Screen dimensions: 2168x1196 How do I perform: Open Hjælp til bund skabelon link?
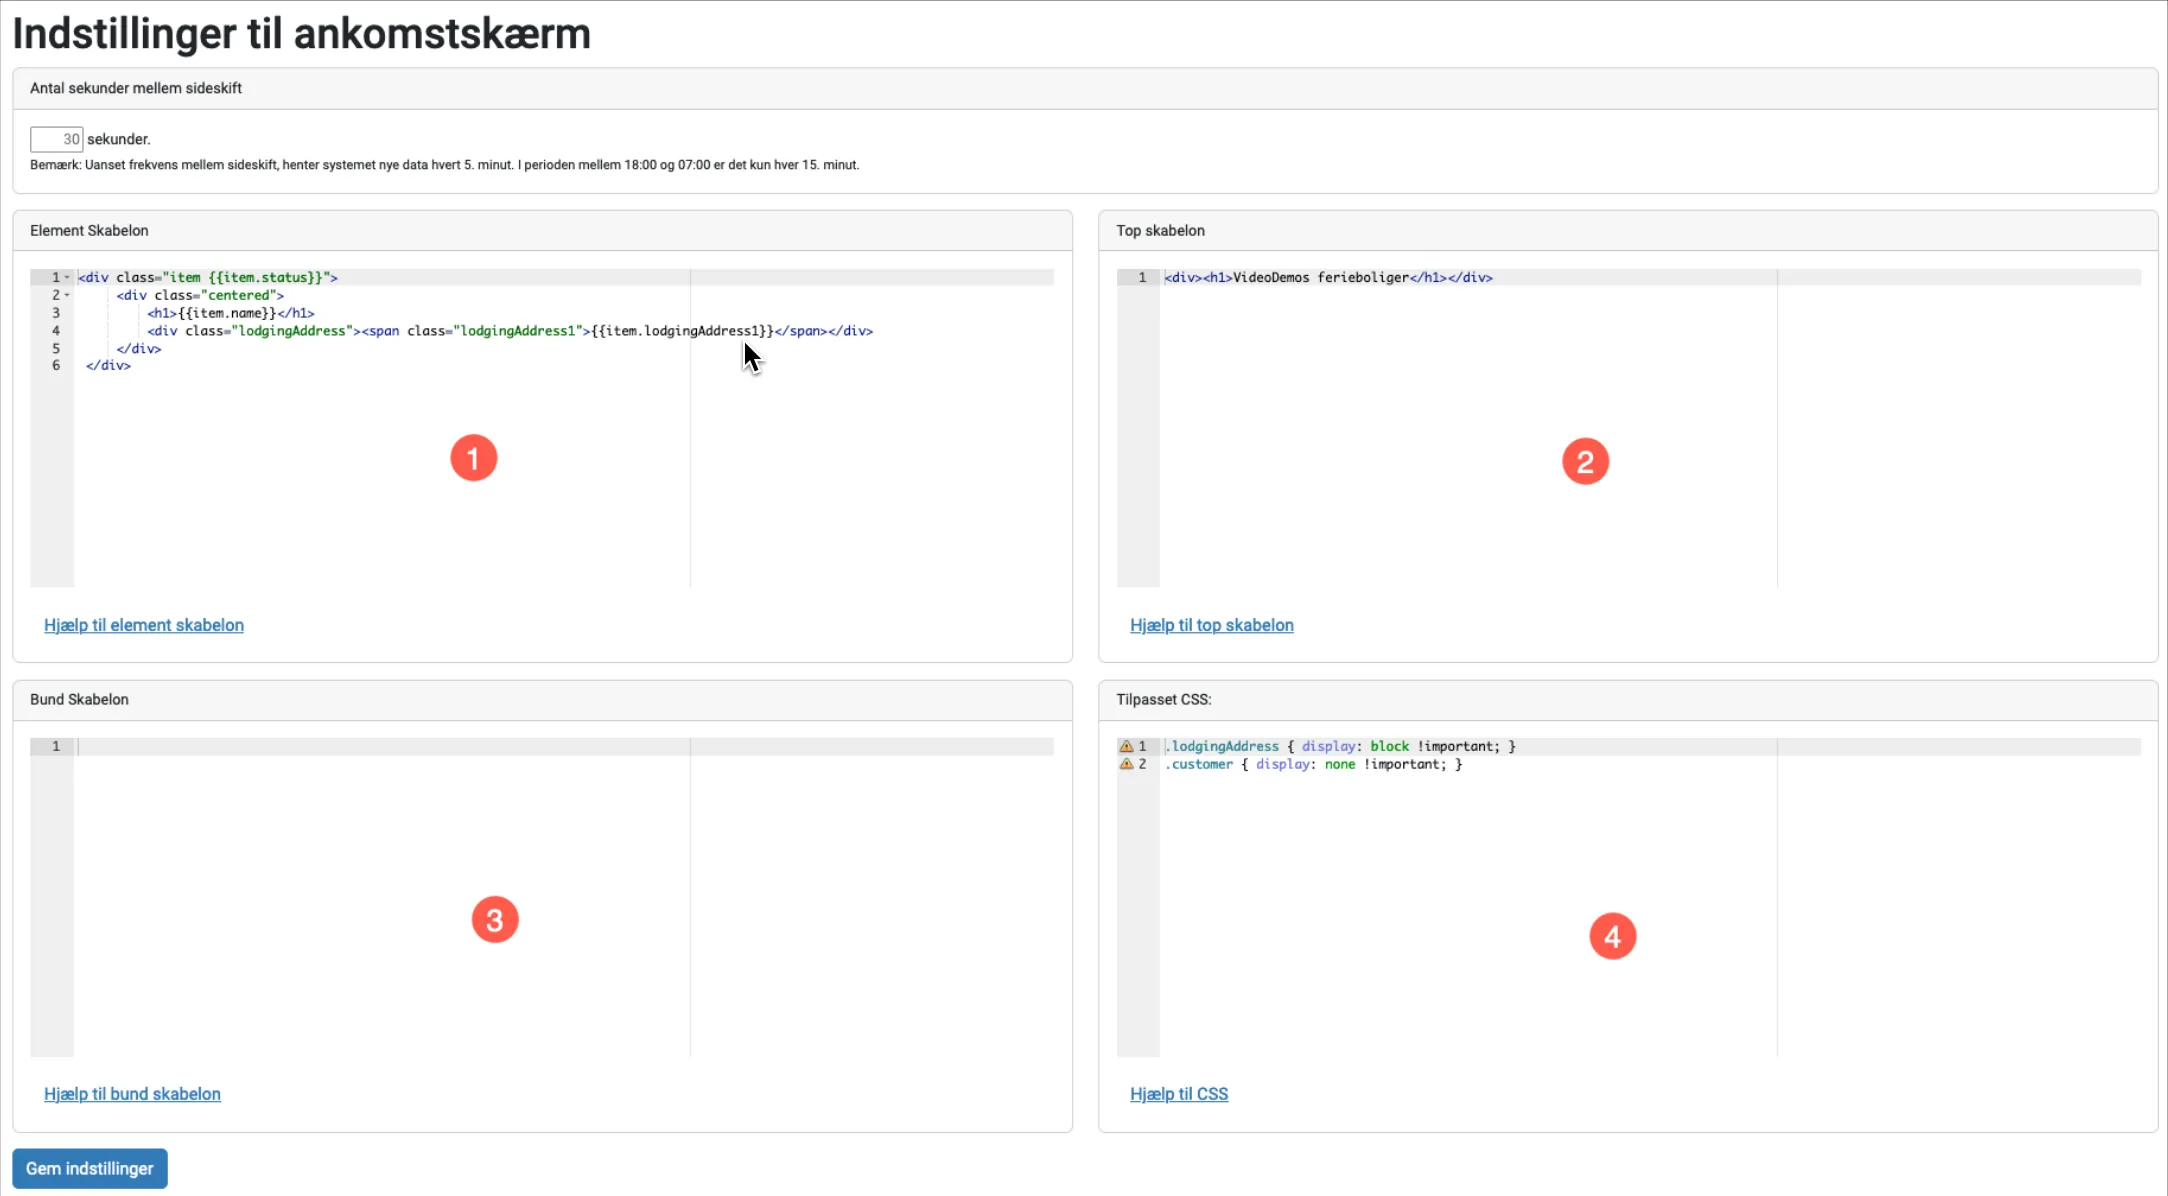tap(132, 1095)
